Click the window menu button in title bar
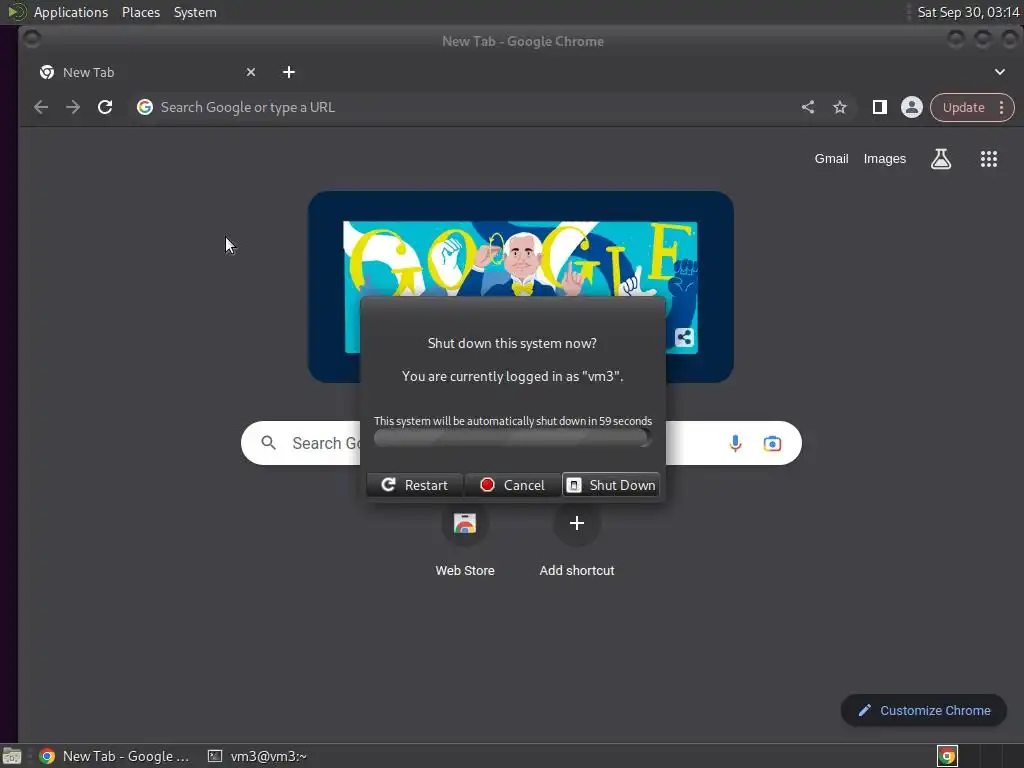The width and height of the screenshot is (1024, 768). pos(31,40)
